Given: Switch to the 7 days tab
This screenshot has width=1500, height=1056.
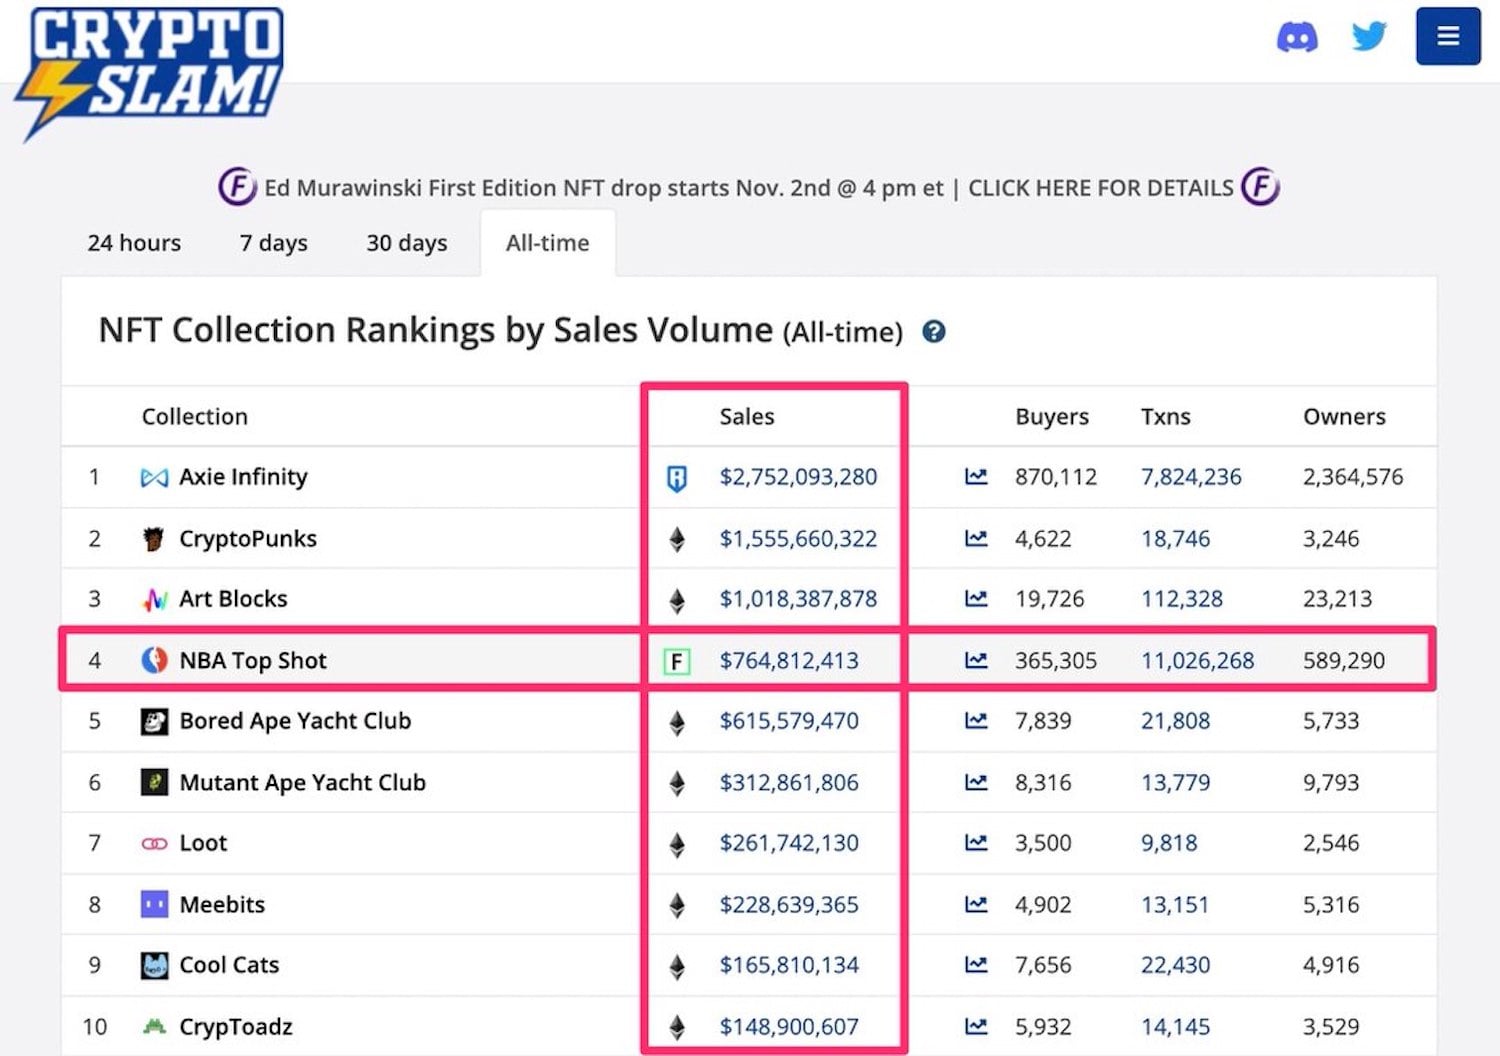Looking at the screenshot, I should (273, 243).
